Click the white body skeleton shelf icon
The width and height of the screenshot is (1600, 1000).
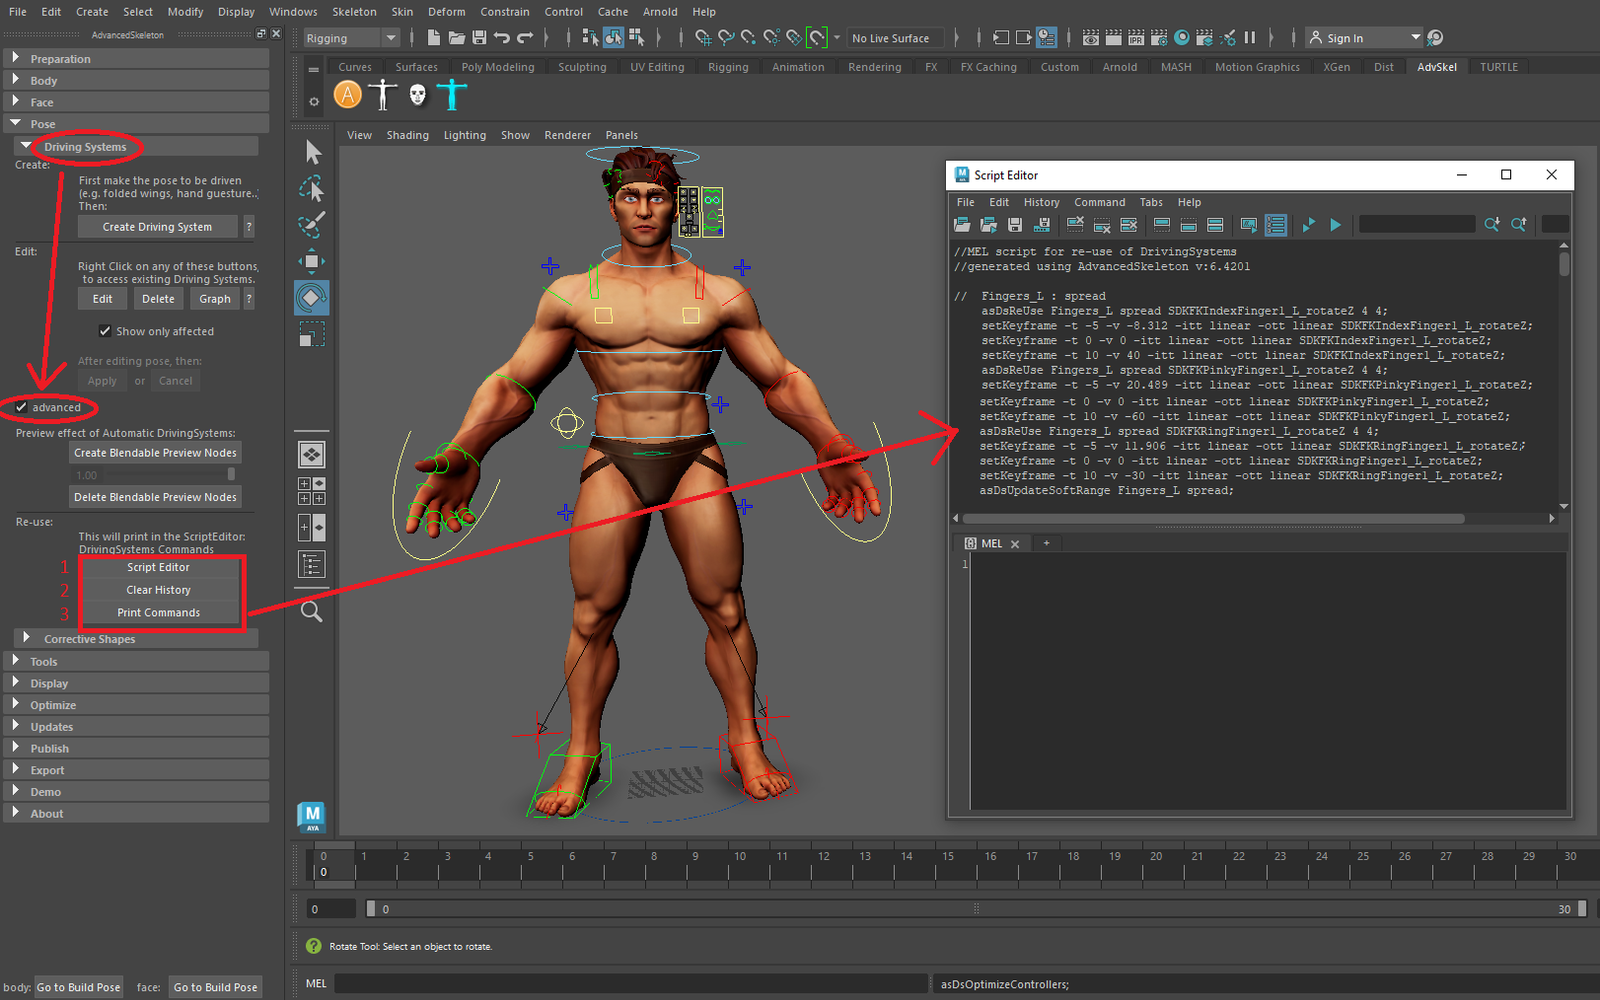[383, 95]
